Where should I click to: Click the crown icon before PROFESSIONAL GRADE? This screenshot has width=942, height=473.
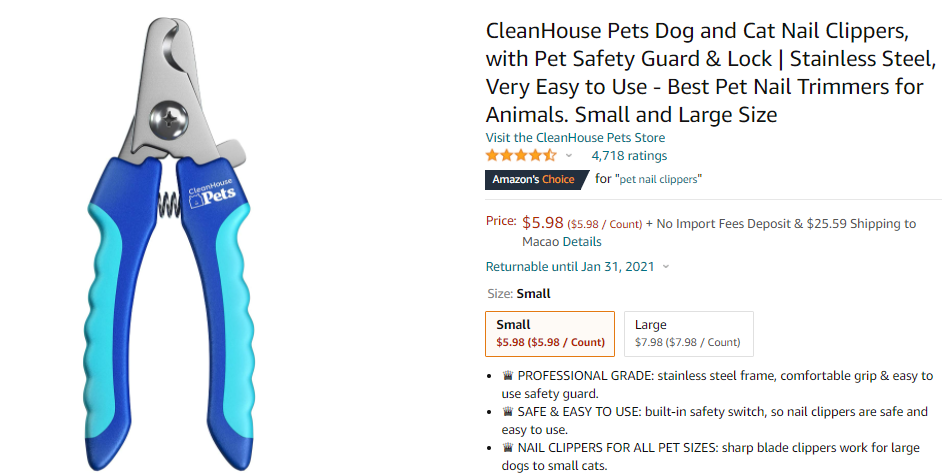[x=507, y=376]
